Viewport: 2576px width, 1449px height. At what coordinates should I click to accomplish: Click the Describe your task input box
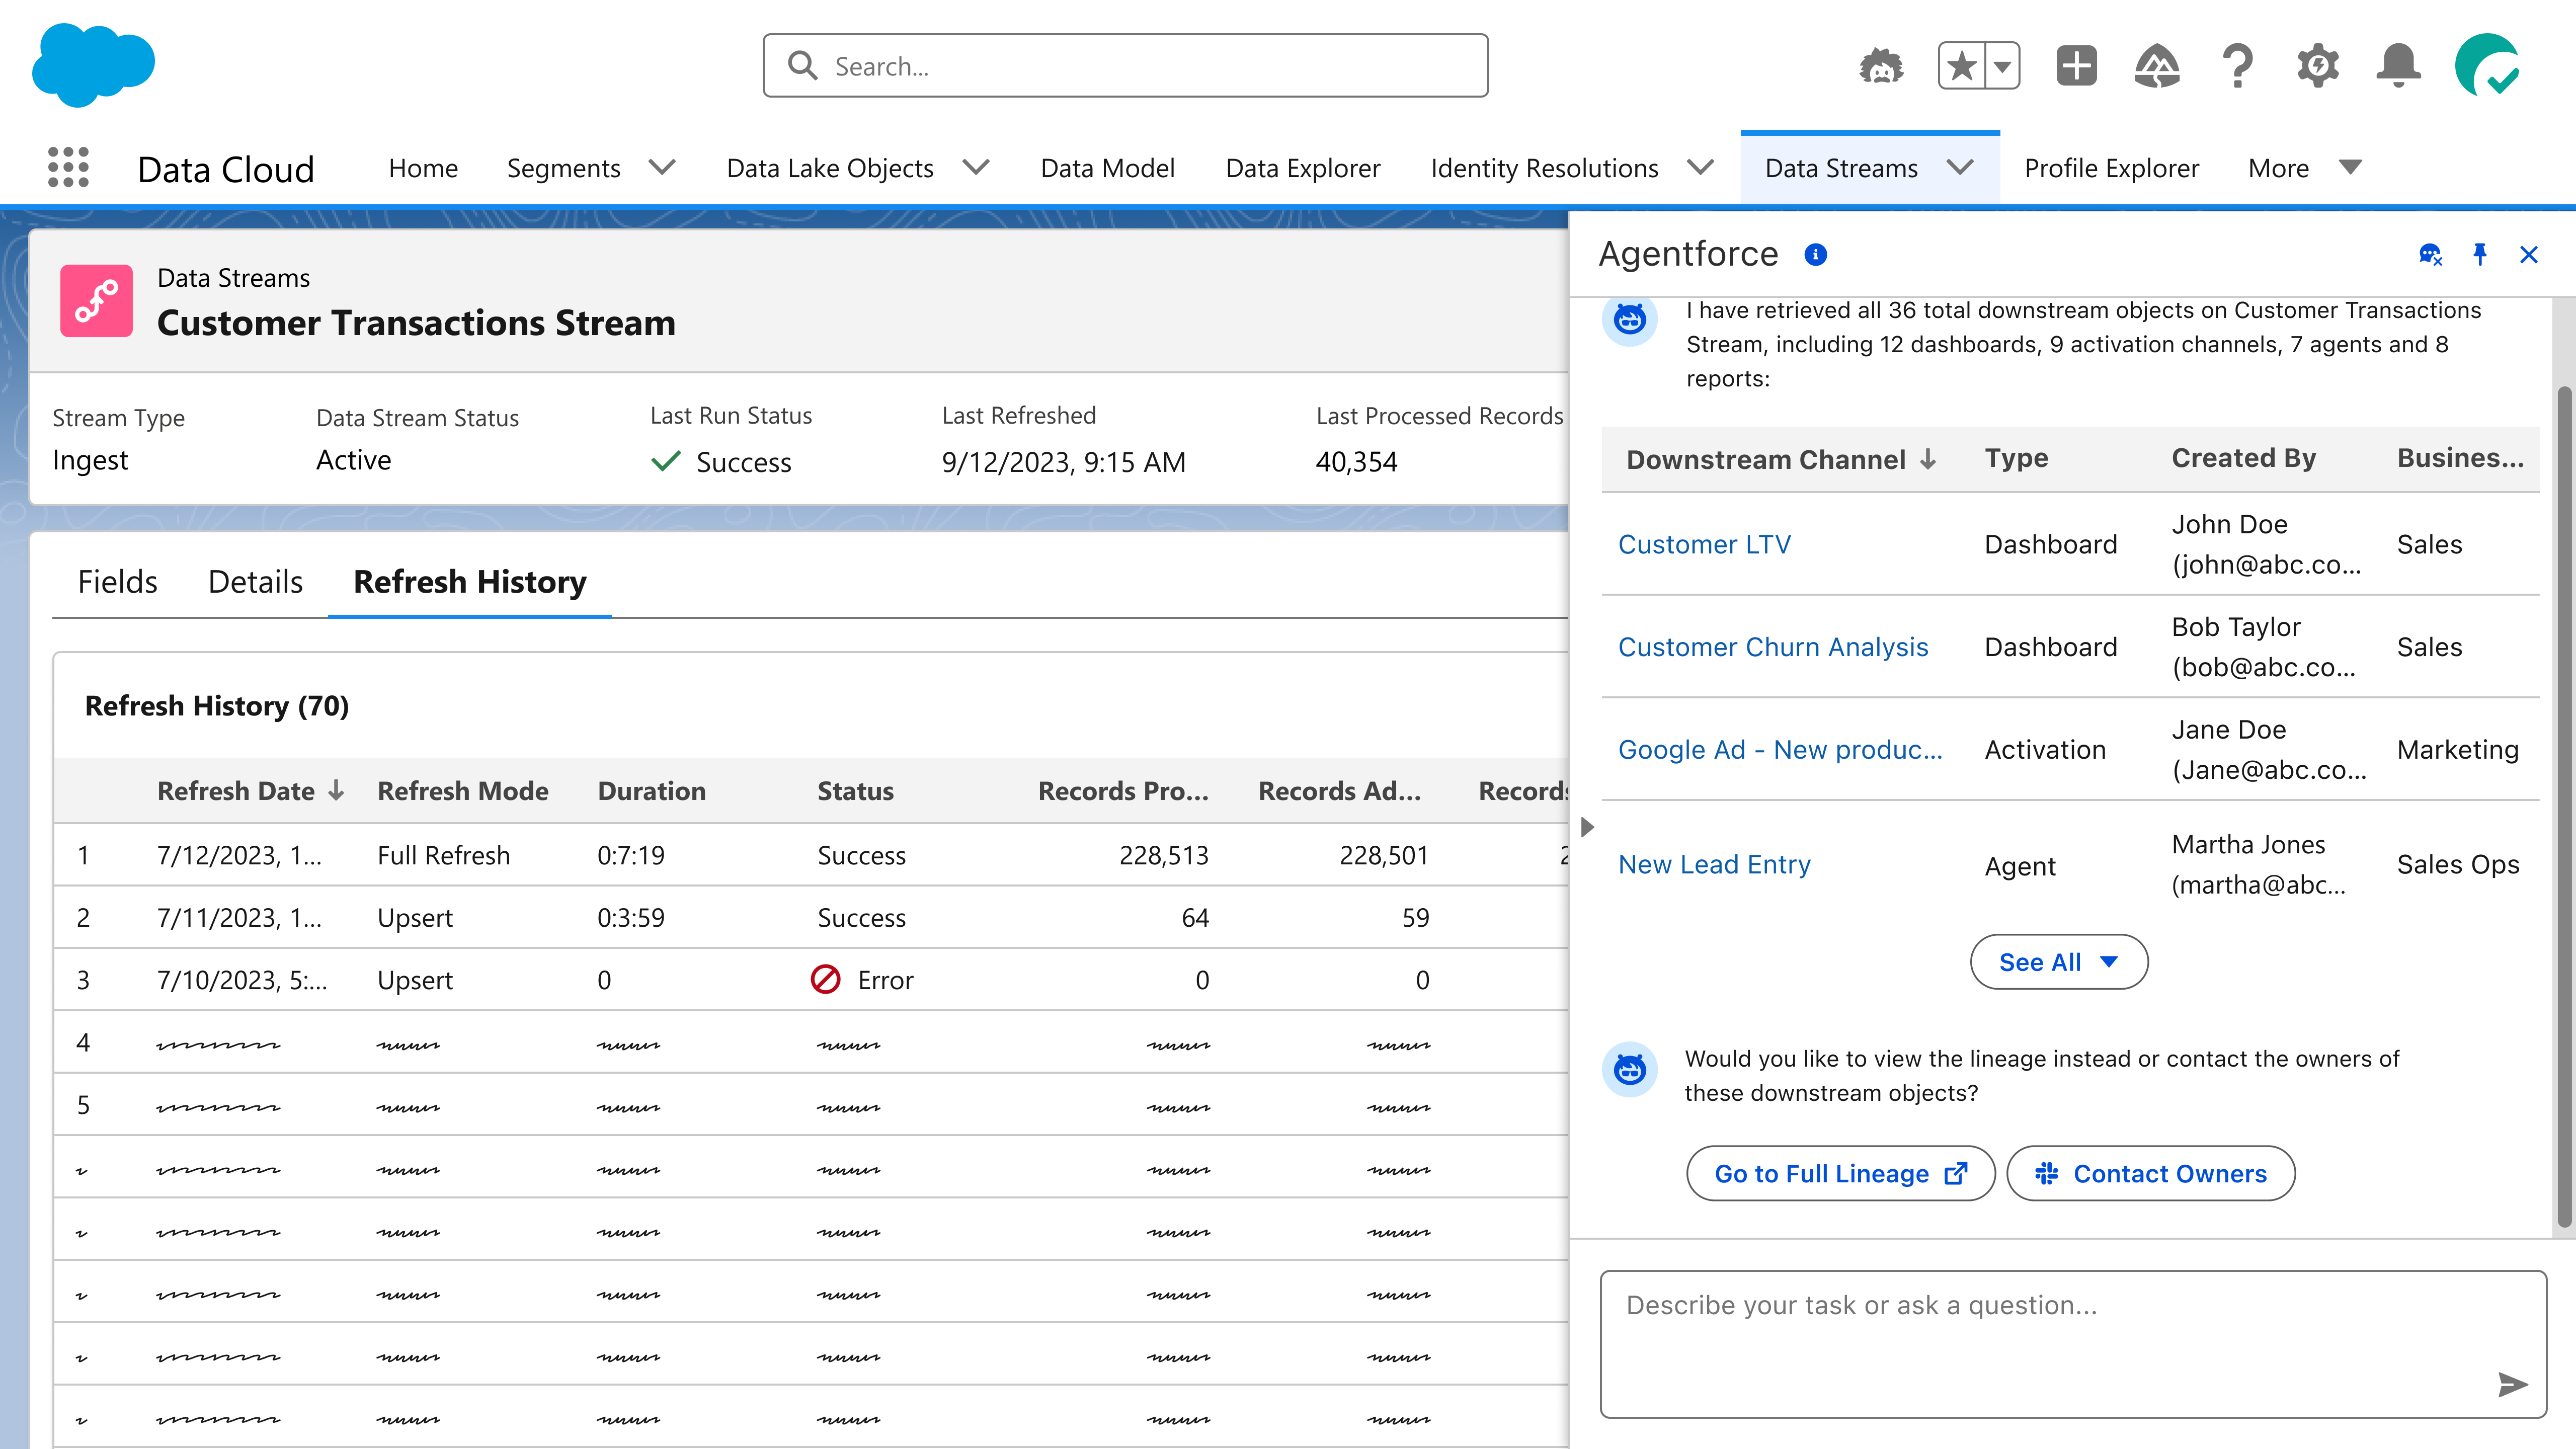(x=2072, y=1343)
